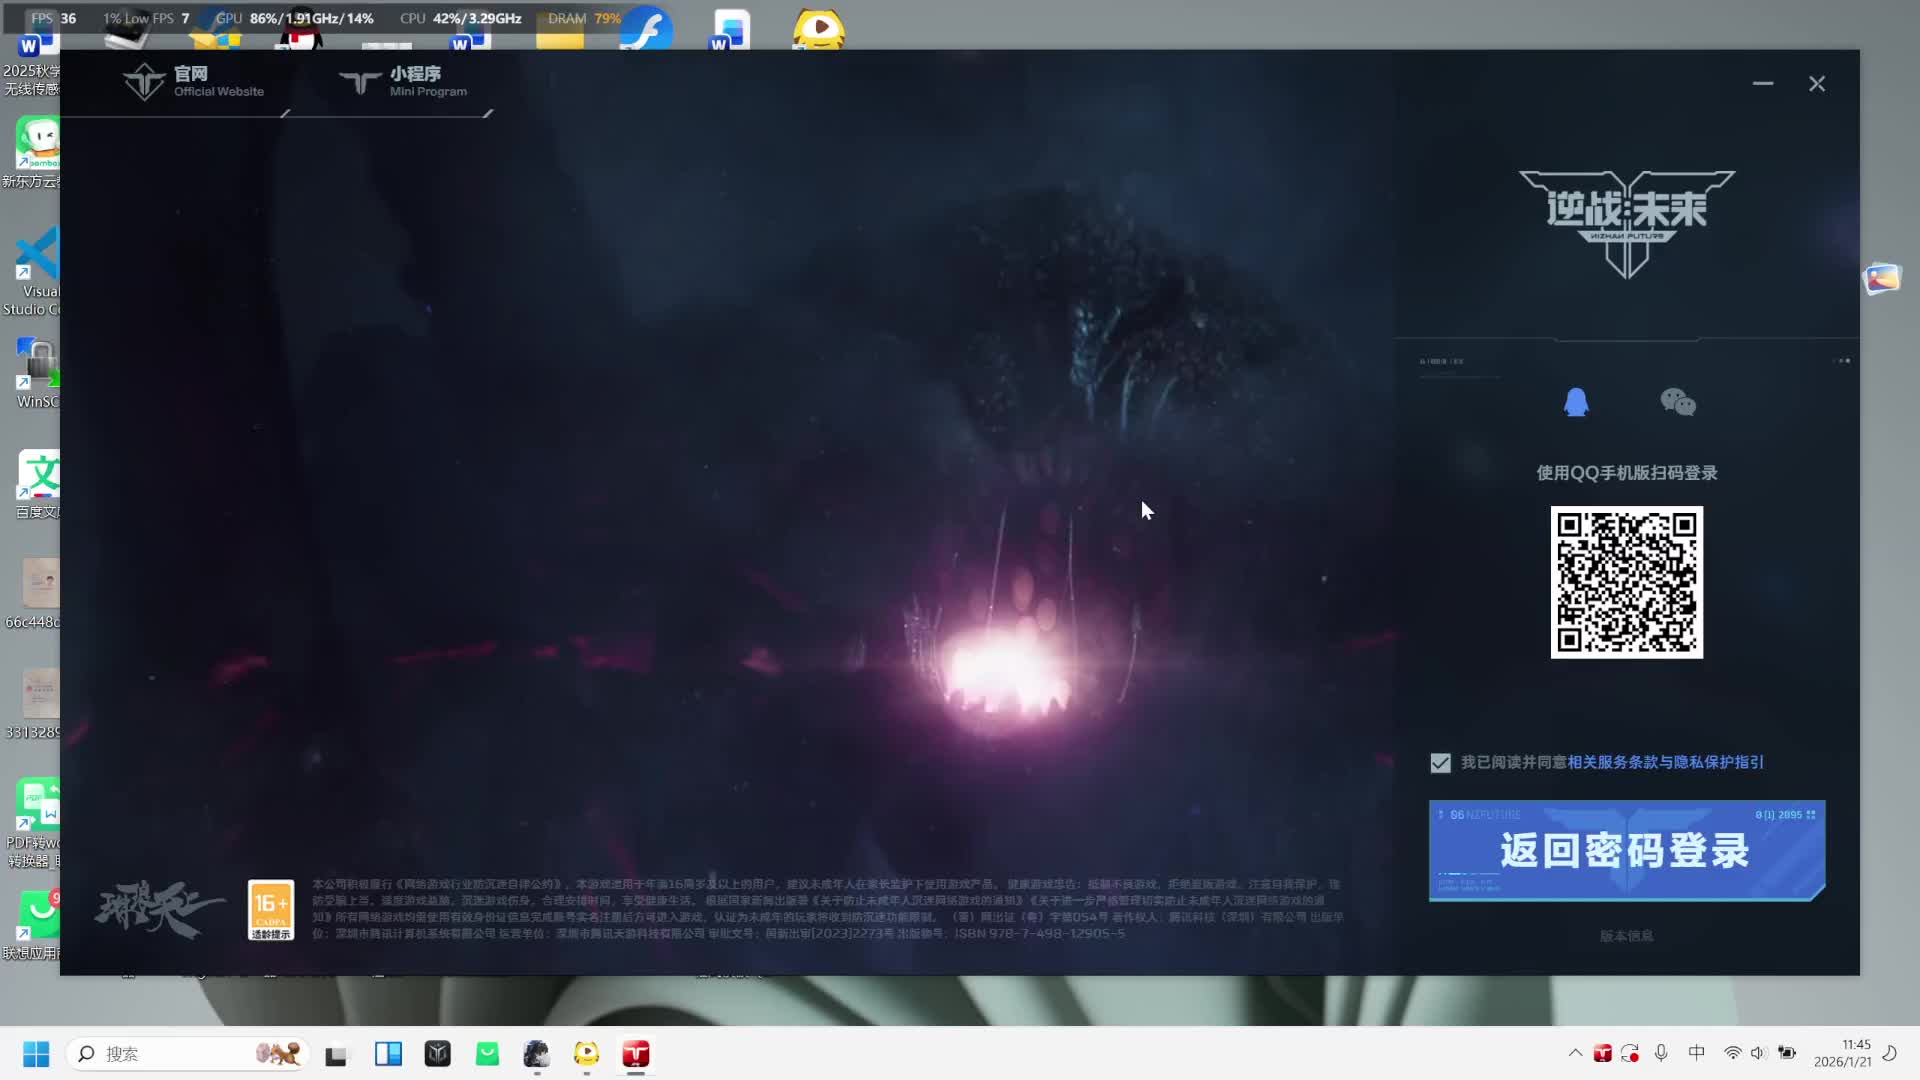
Task: Click the 逆战未来 game logo
Action: tap(1626, 222)
